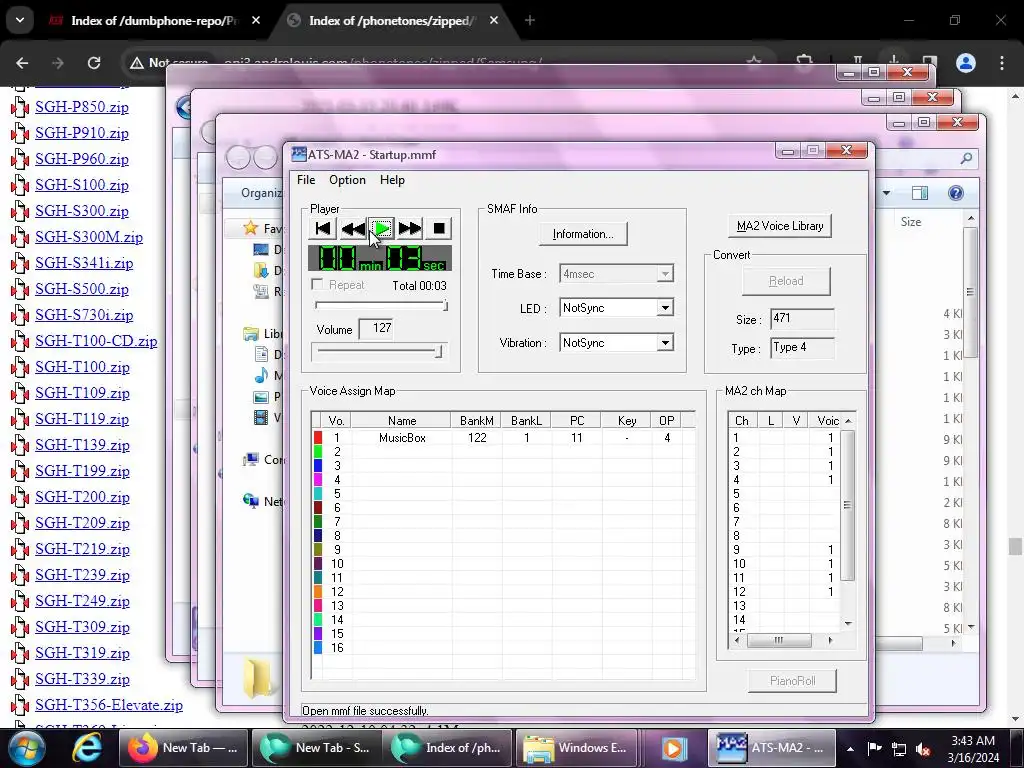Open the SGH-T100-CD.zip link

(x=96, y=341)
